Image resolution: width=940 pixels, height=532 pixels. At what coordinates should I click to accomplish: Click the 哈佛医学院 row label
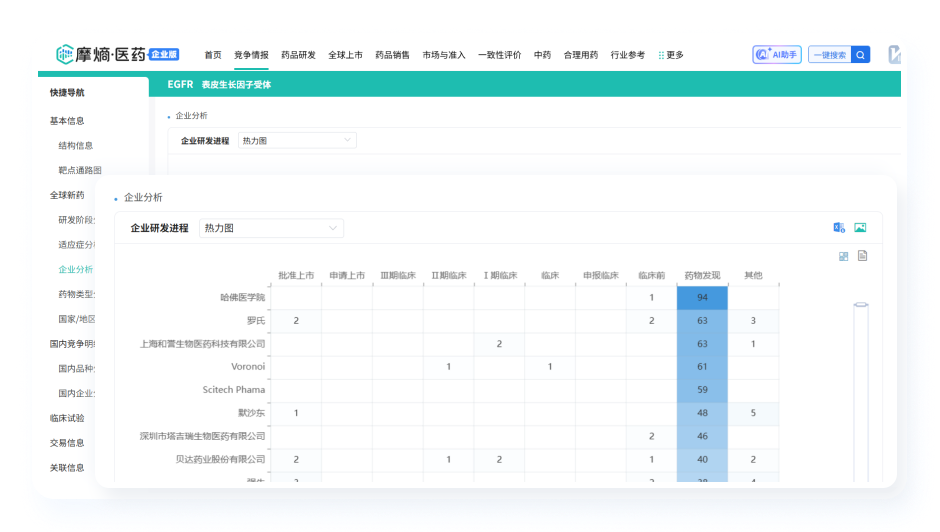coord(242,297)
